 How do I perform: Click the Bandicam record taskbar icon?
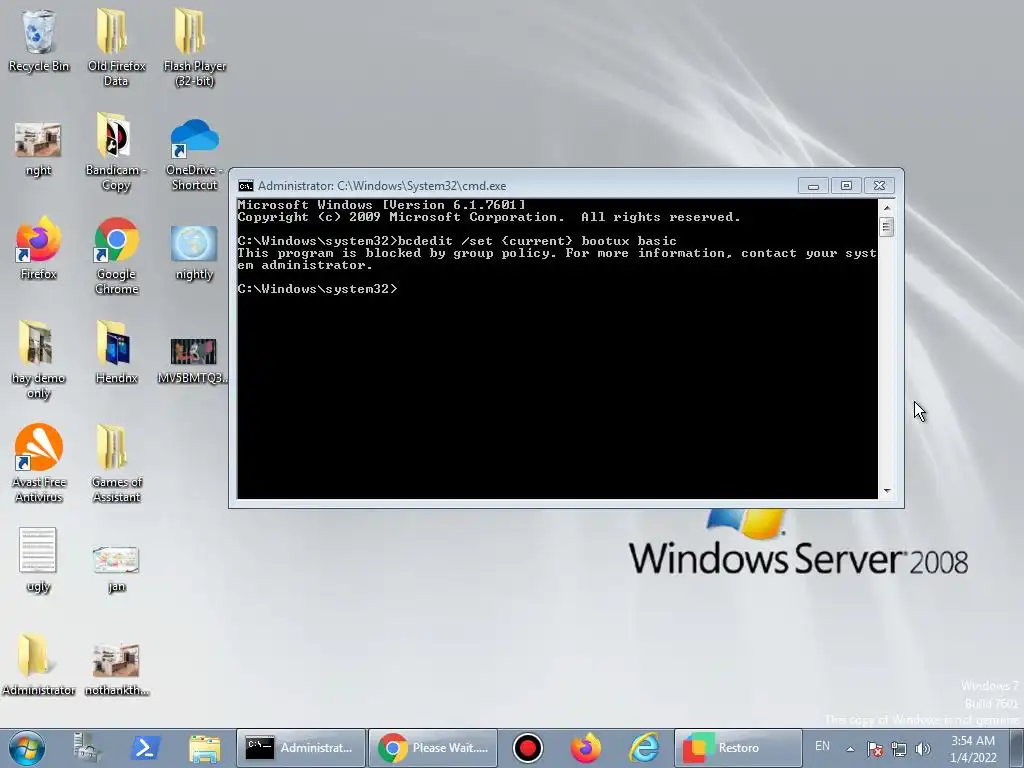528,748
